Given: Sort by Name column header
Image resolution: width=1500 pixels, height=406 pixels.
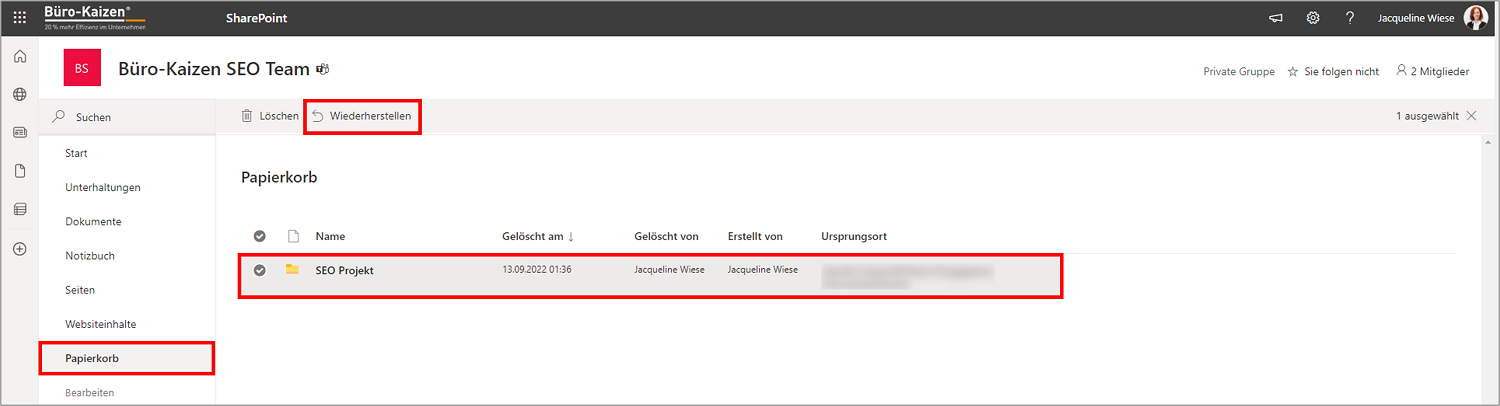Looking at the screenshot, I should (x=330, y=236).
